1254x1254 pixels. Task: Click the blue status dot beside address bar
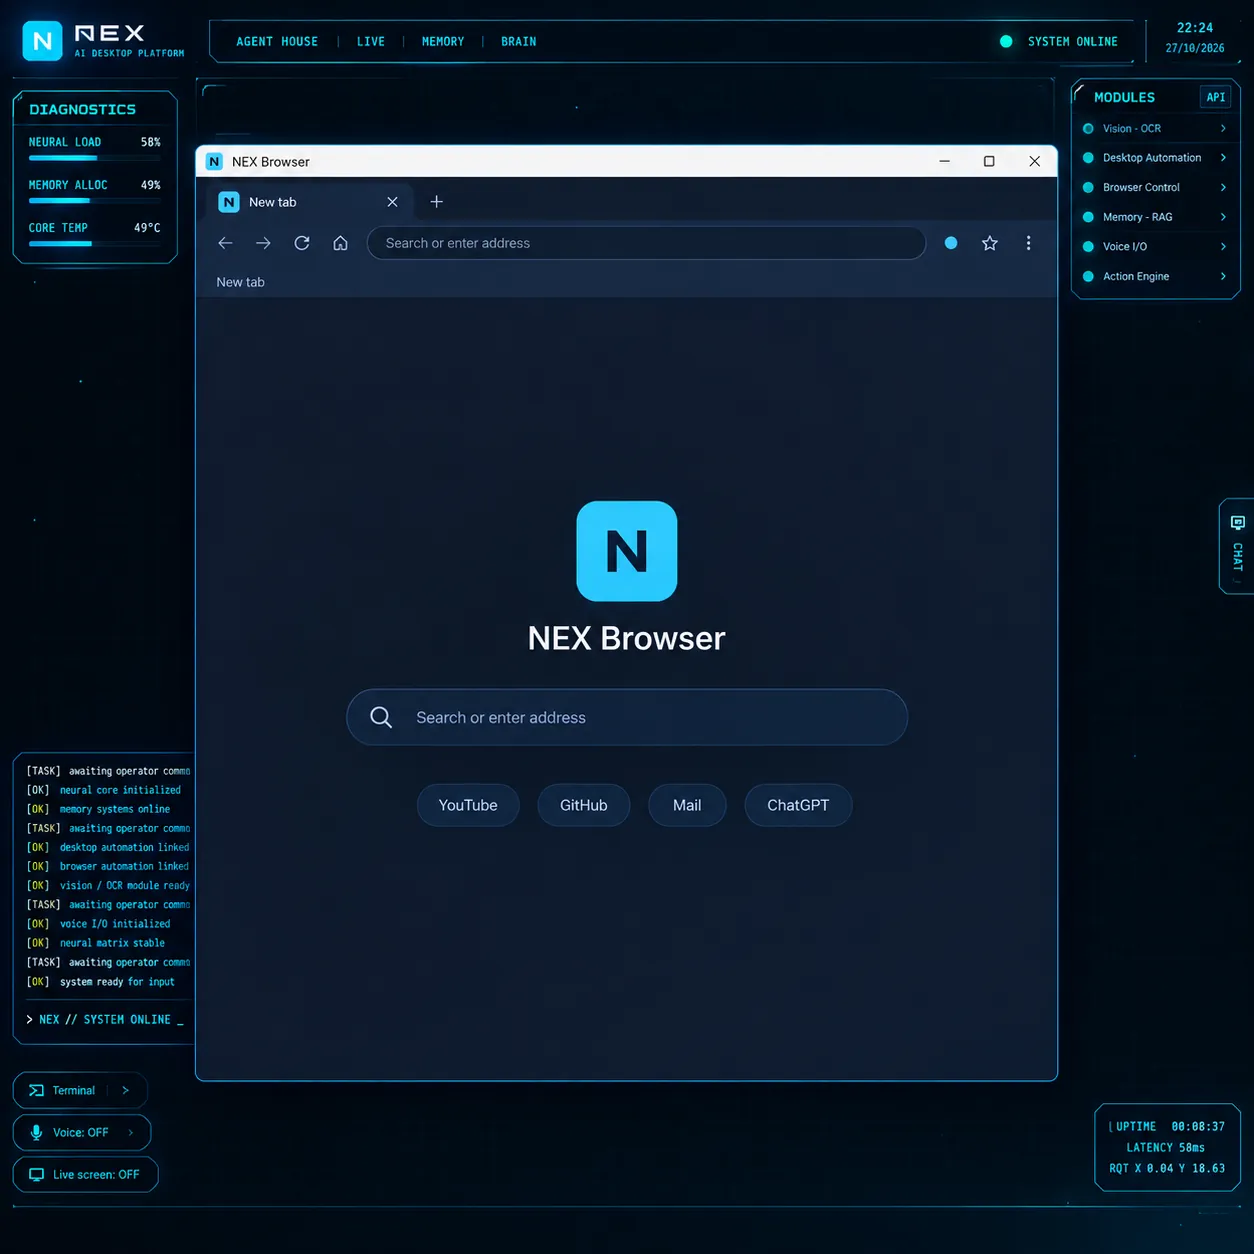(x=951, y=243)
